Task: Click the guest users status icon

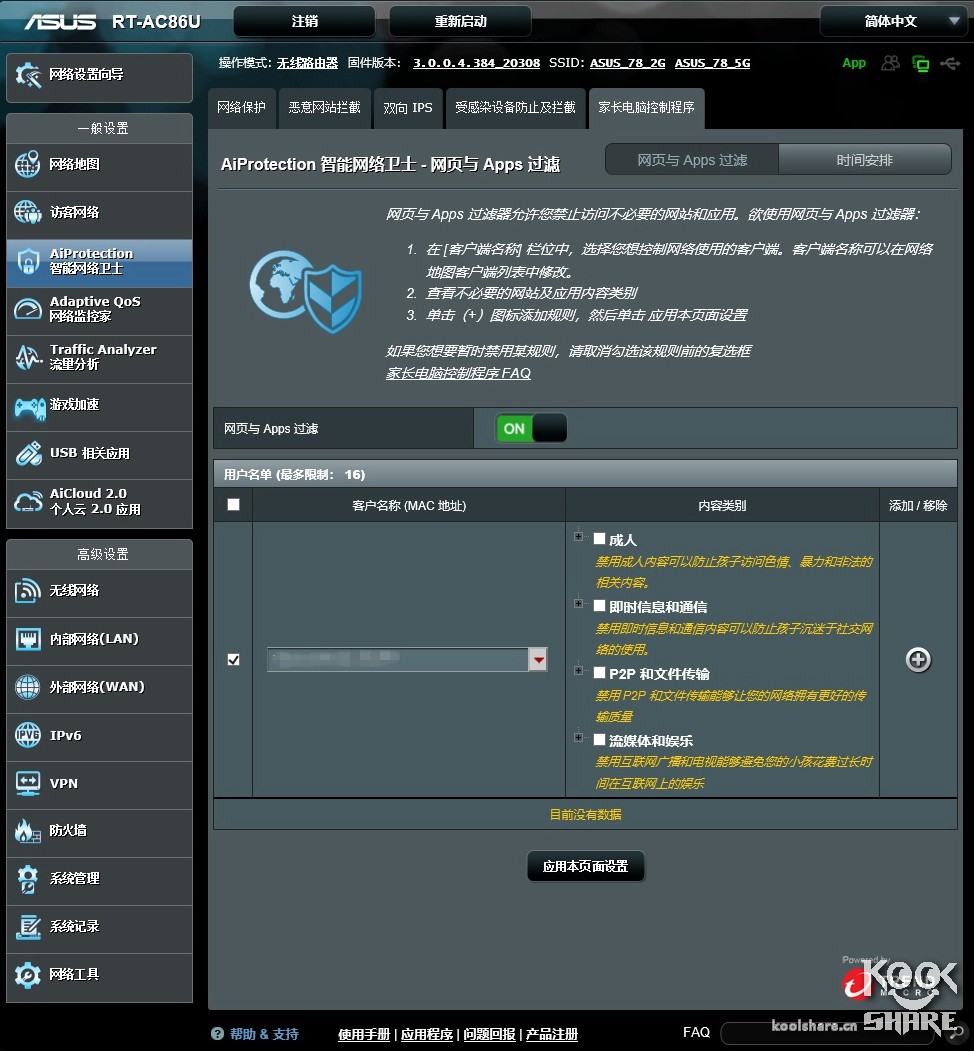Action: tap(890, 63)
